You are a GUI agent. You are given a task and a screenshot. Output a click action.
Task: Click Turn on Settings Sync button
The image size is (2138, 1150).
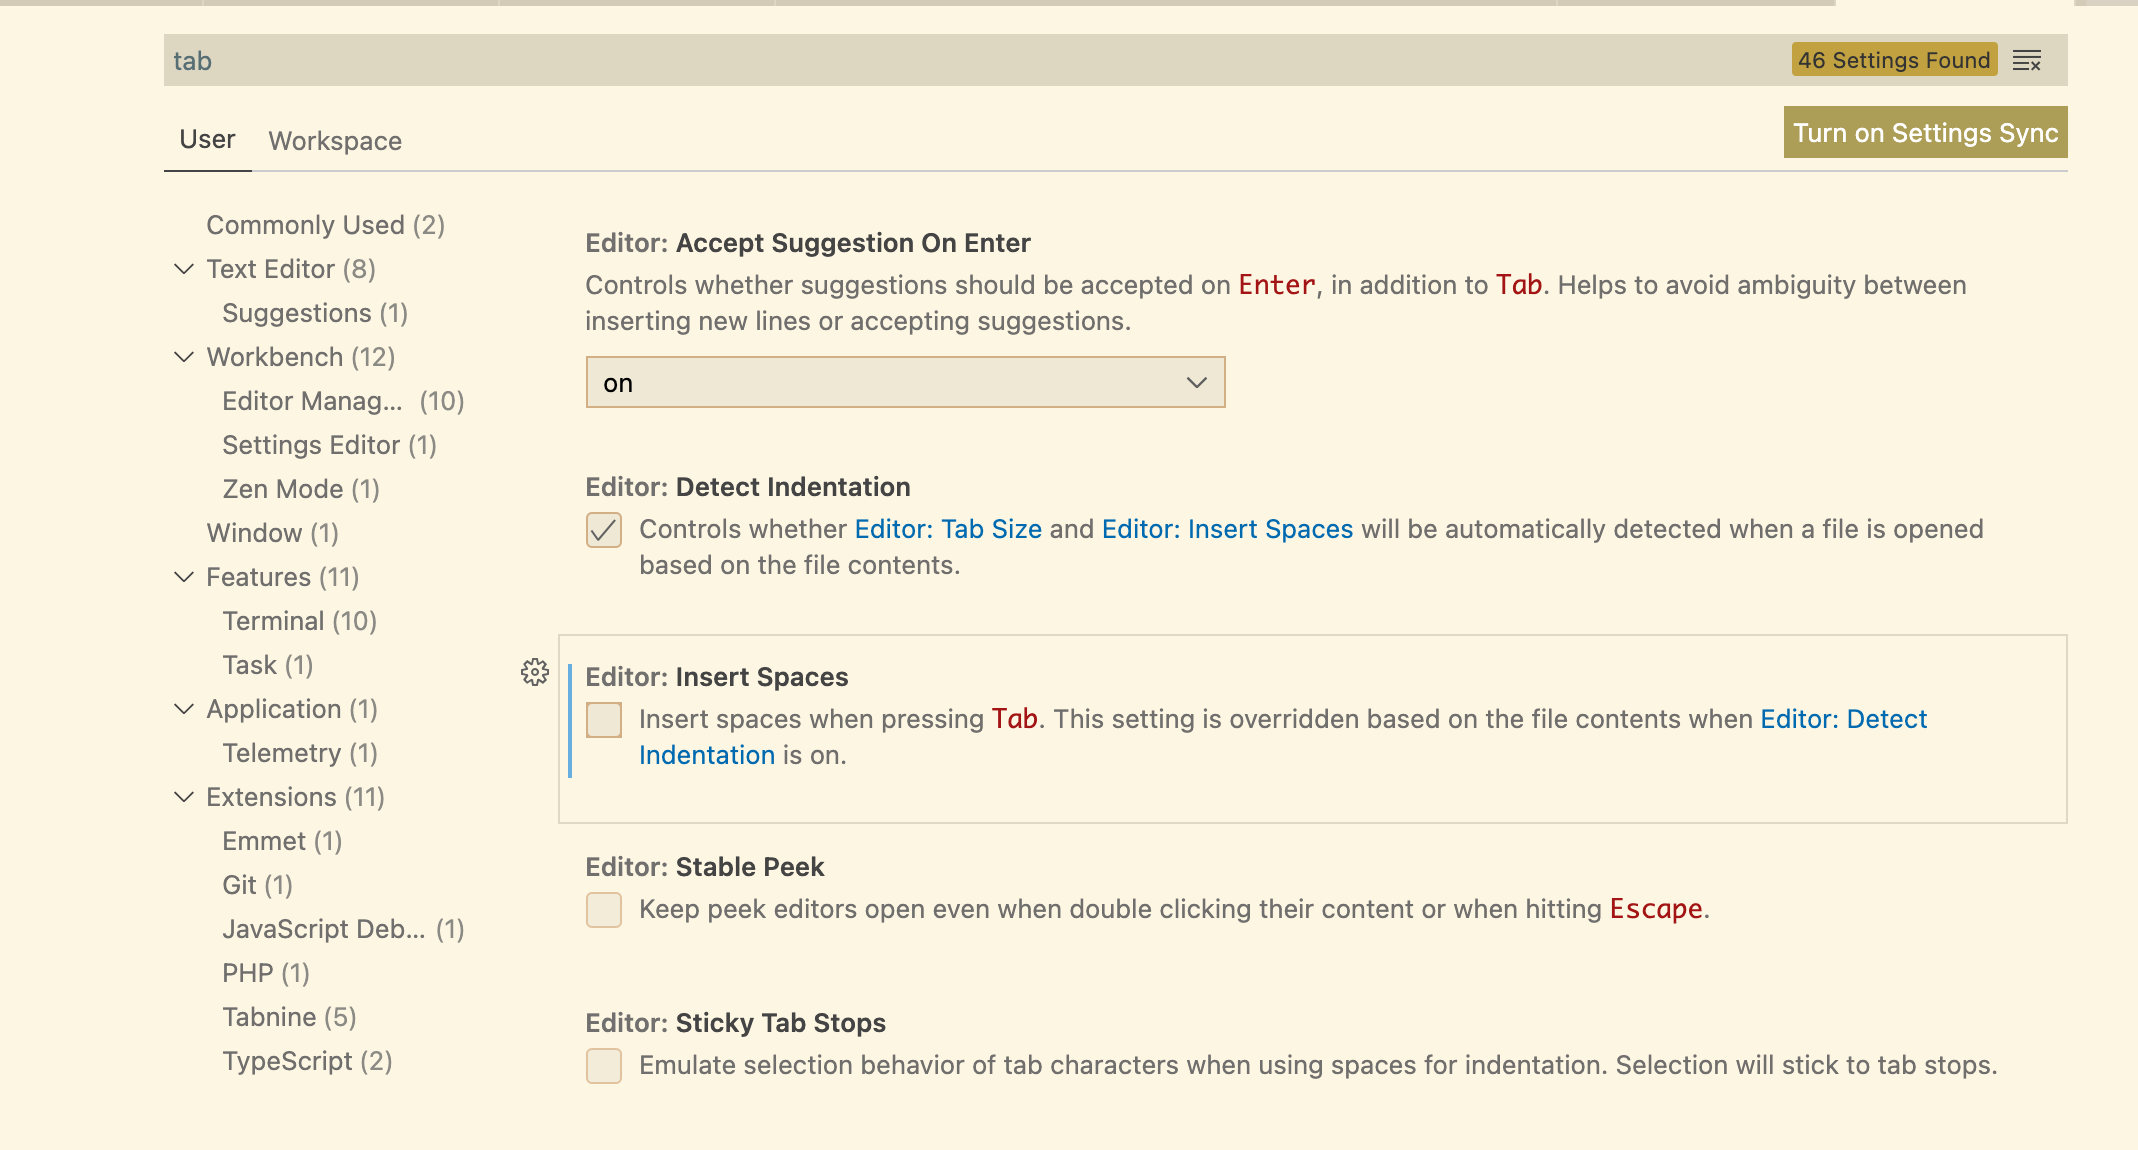pyautogui.click(x=1925, y=133)
